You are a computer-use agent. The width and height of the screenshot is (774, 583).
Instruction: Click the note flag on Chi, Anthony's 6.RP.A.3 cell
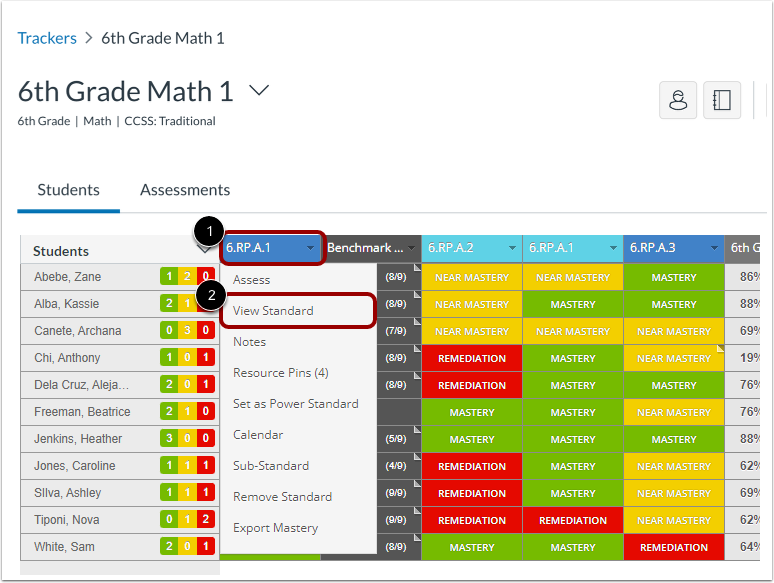720,349
